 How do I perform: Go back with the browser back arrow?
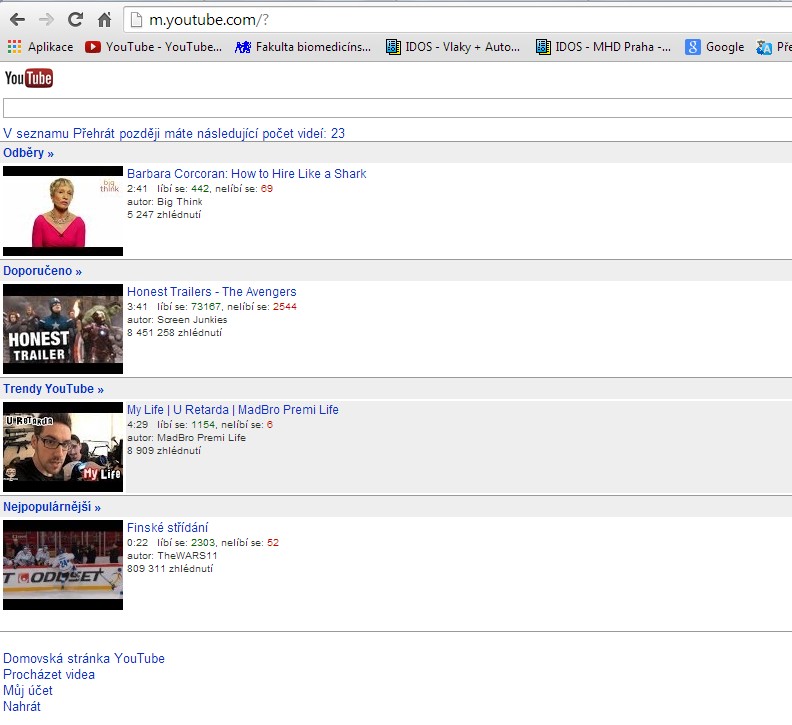pyautogui.click(x=17, y=20)
